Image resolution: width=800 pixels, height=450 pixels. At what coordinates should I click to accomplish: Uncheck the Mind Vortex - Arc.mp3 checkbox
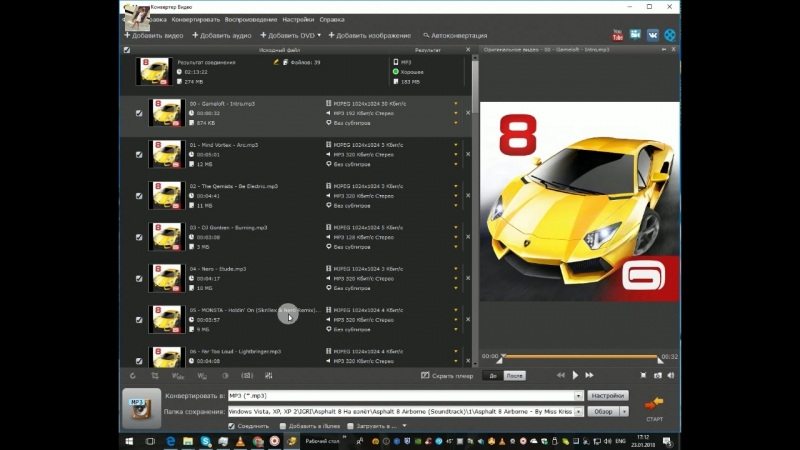click(x=139, y=154)
